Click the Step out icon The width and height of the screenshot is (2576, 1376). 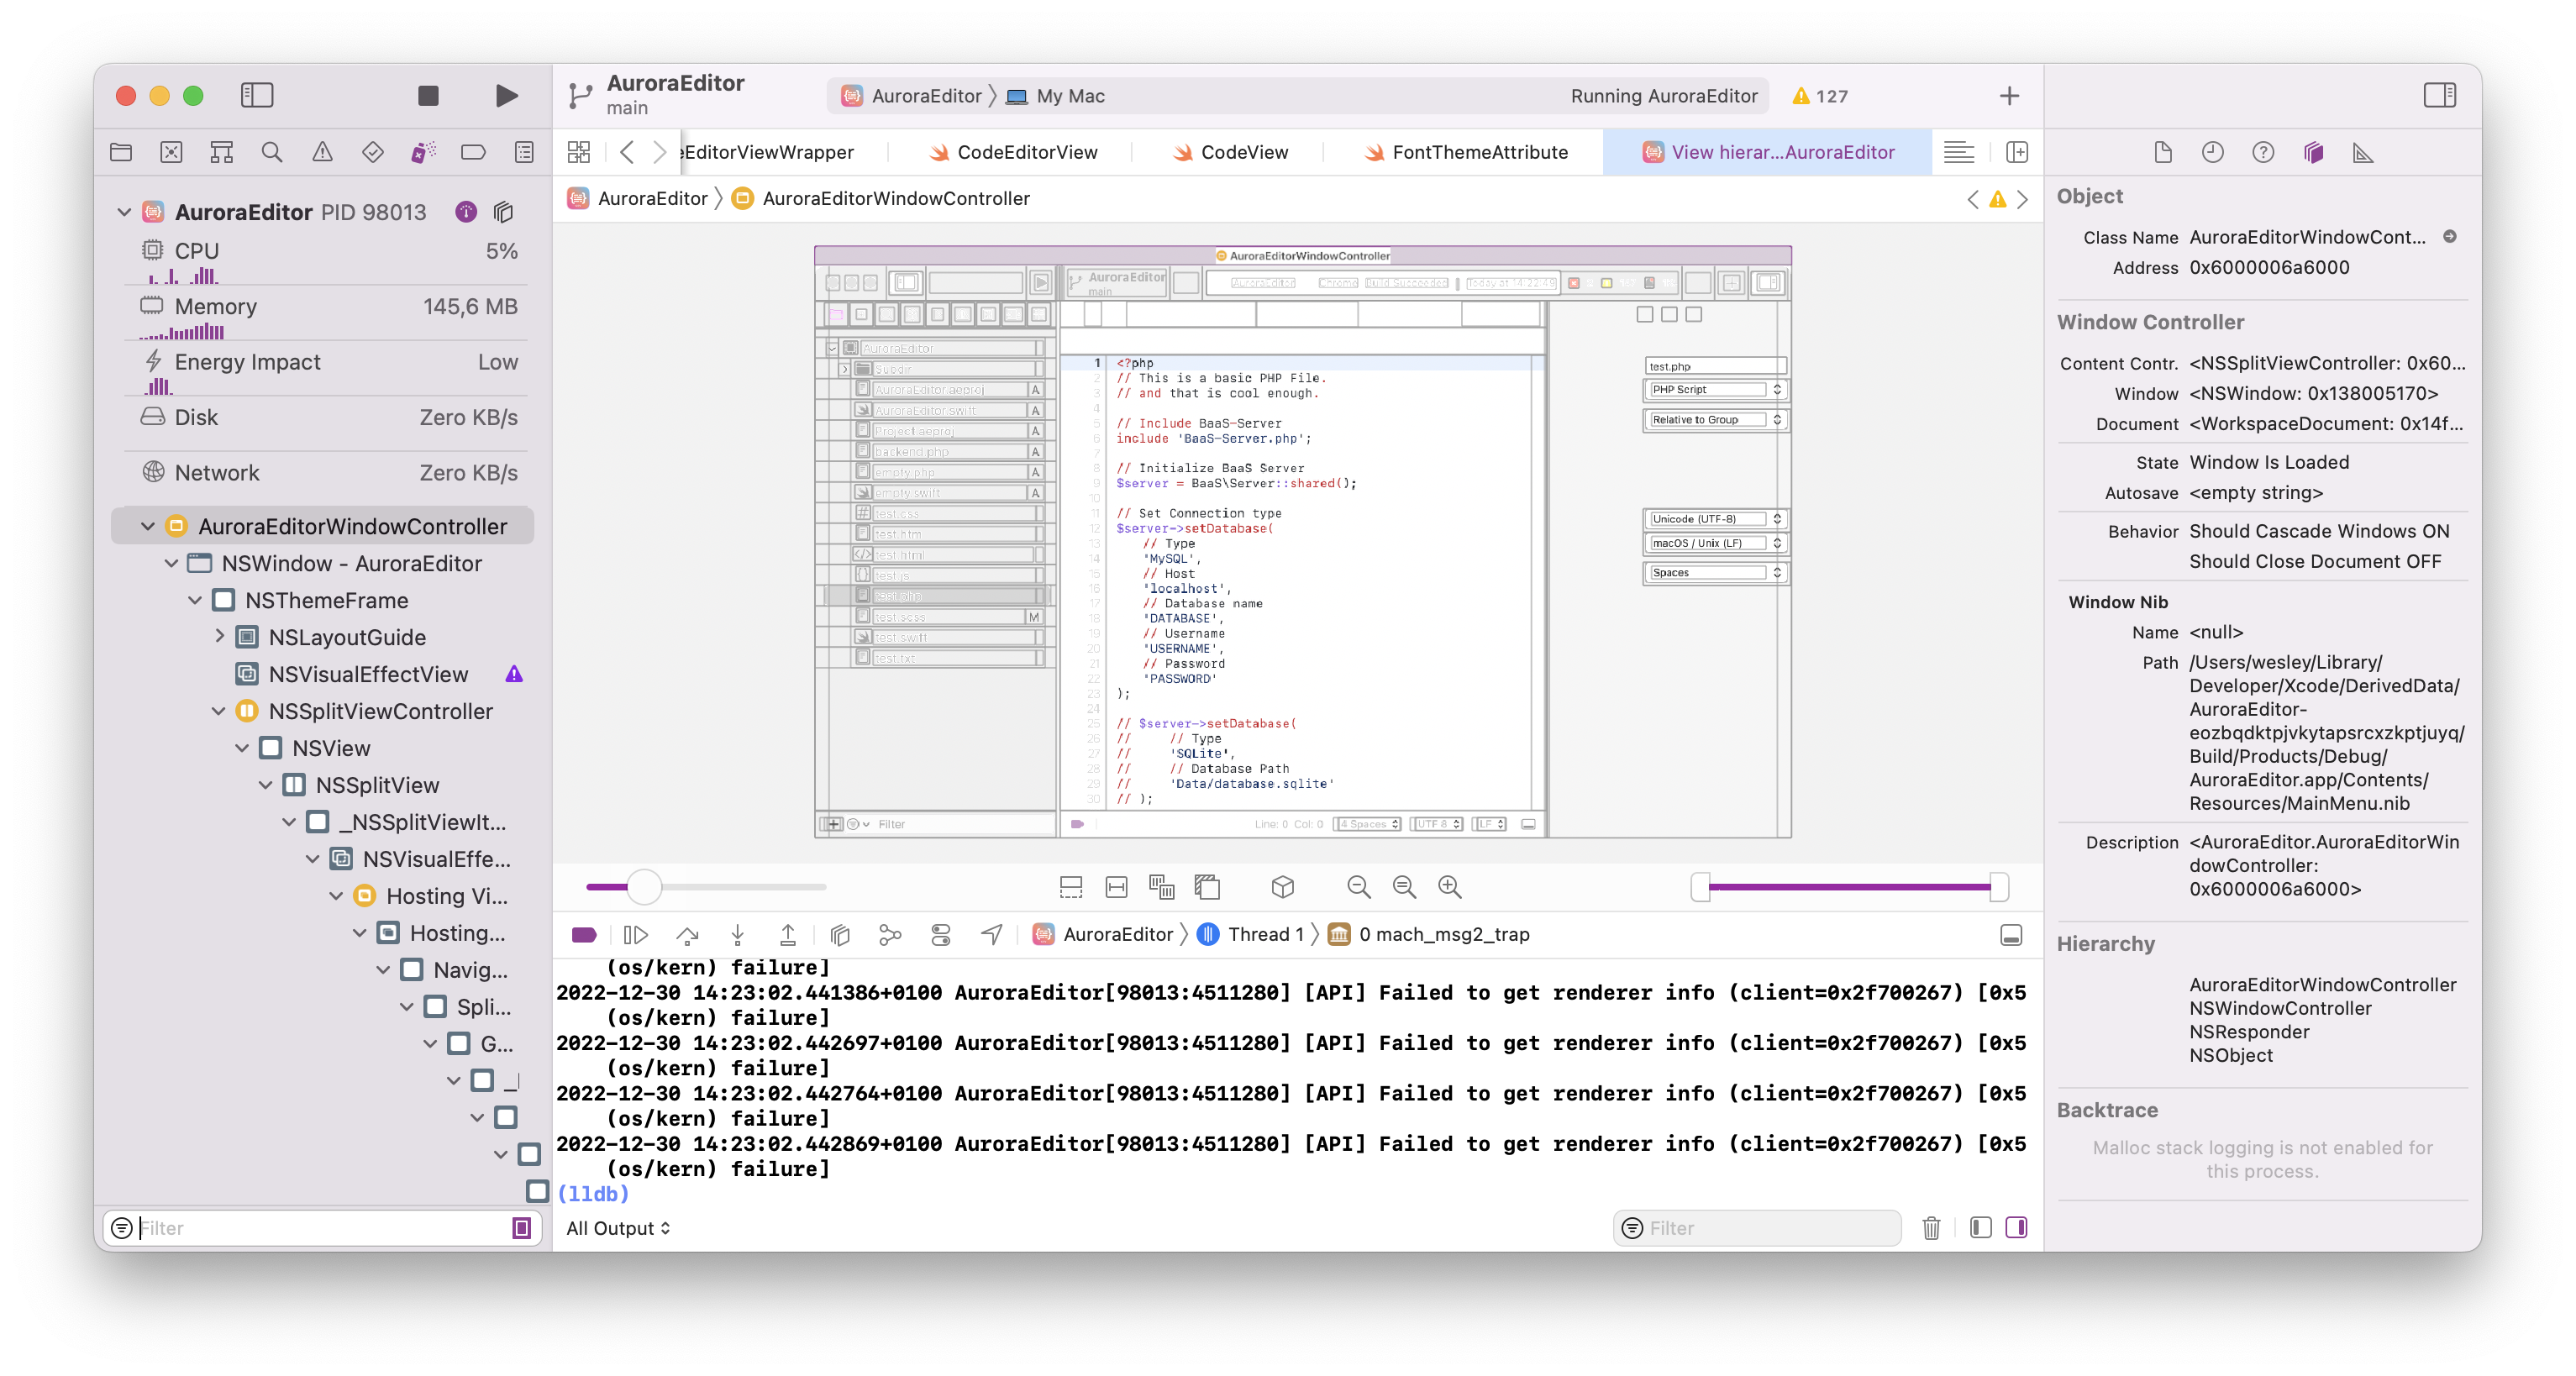(x=788, y=934)
